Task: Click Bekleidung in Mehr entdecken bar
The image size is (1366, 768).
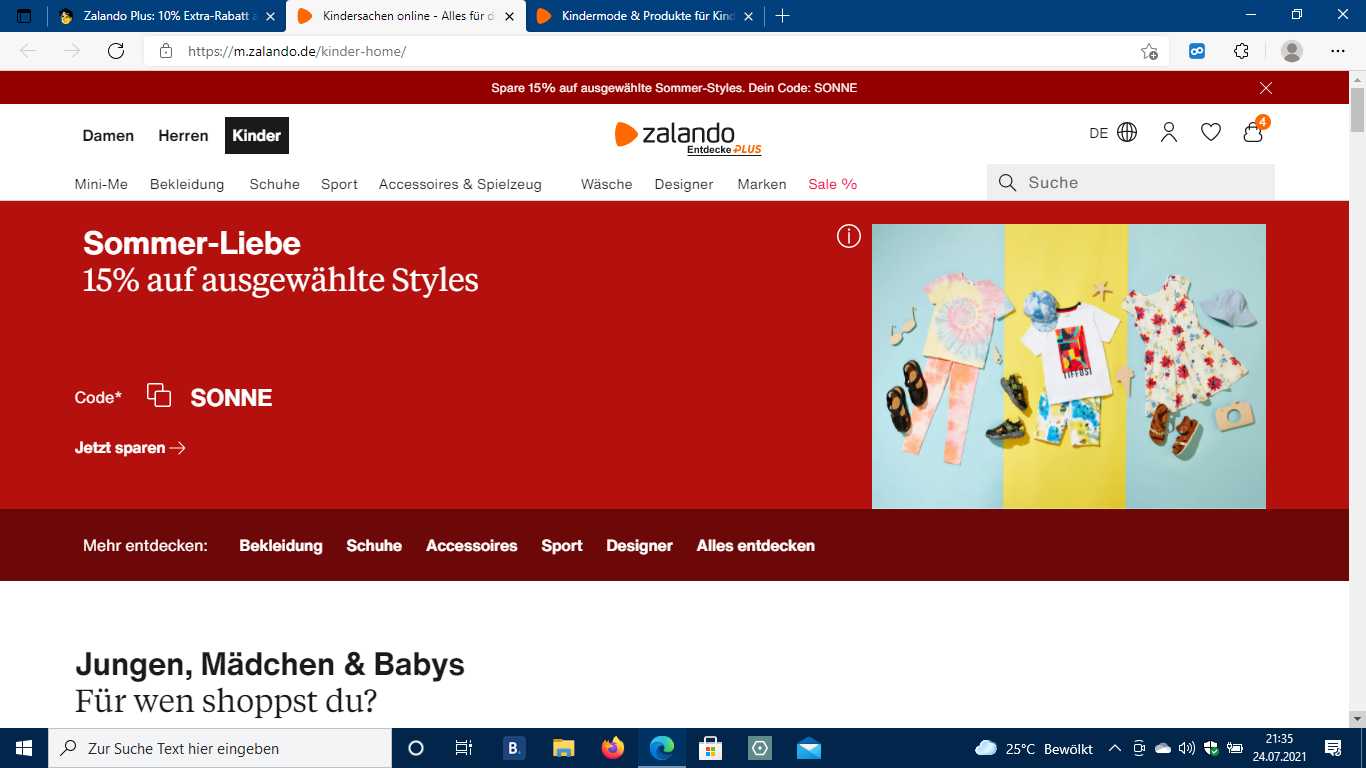Action: pos(281,546)
